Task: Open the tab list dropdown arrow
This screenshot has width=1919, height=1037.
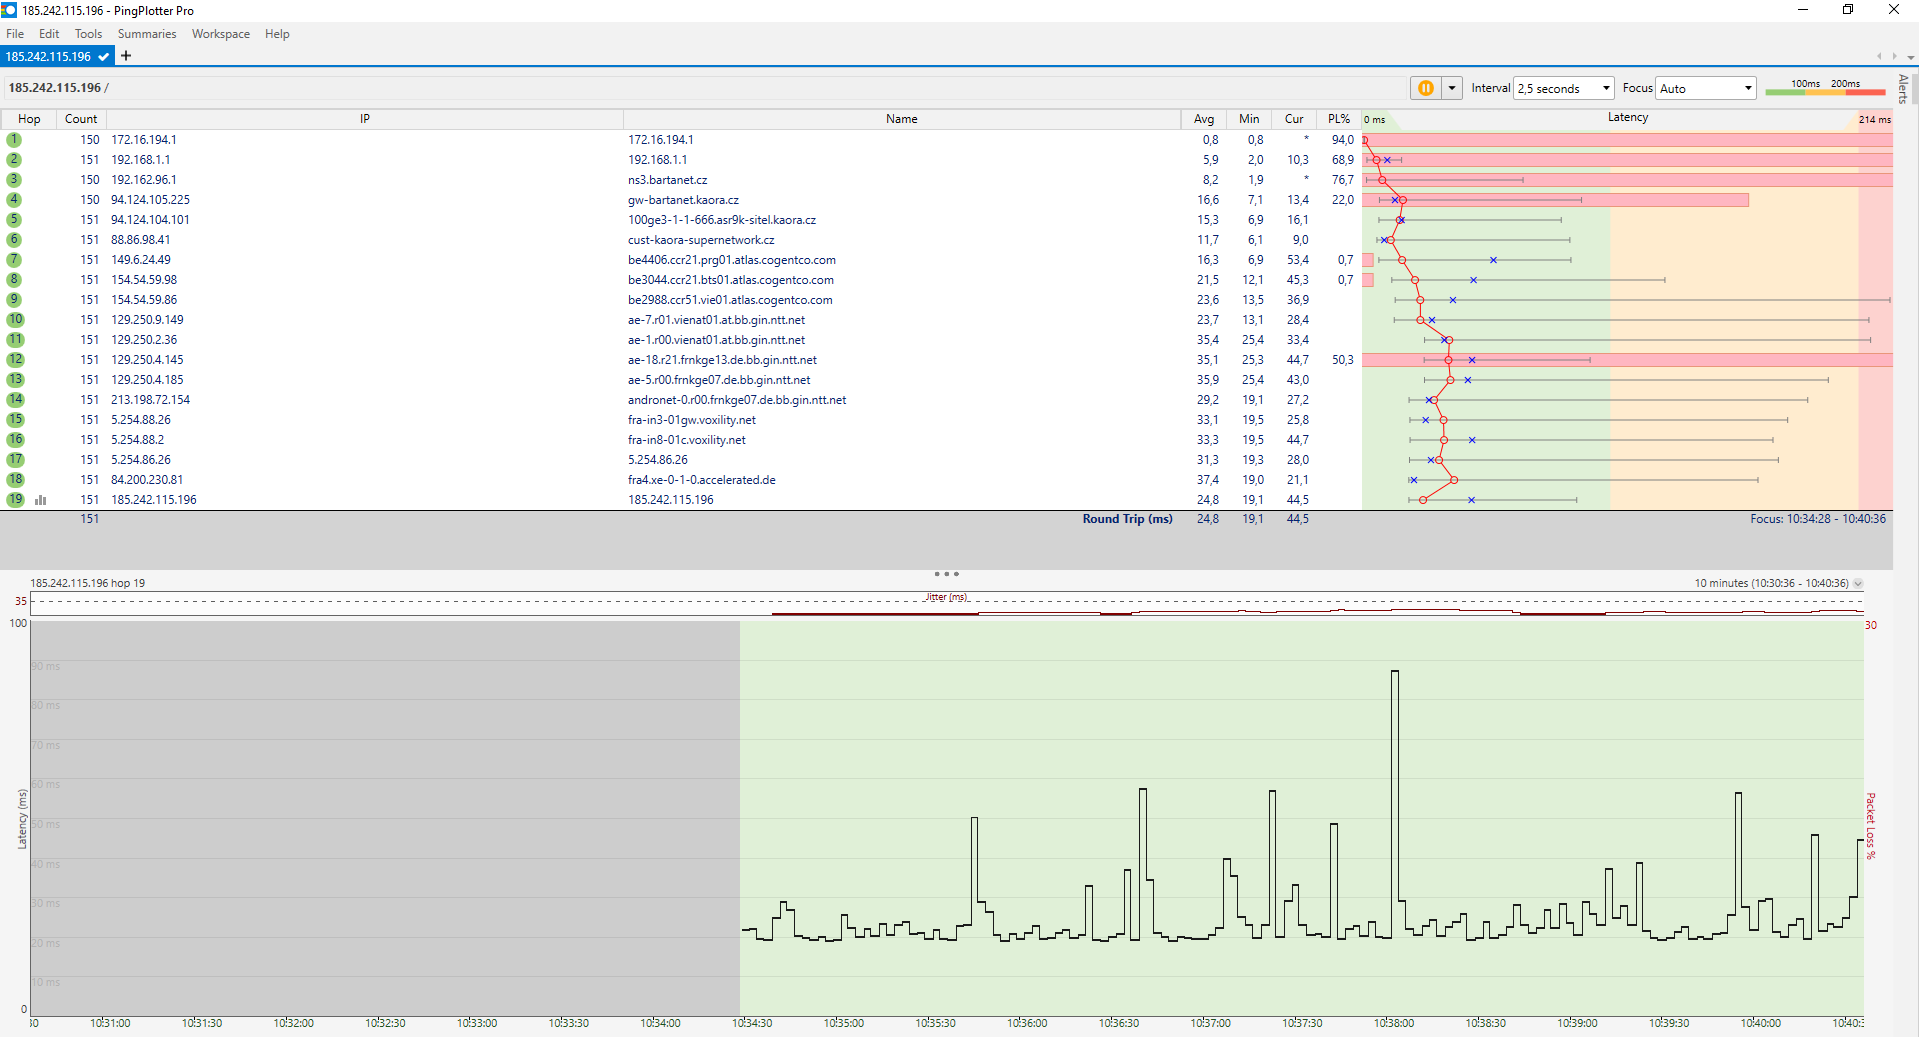Action: (x=1910, y=57)
